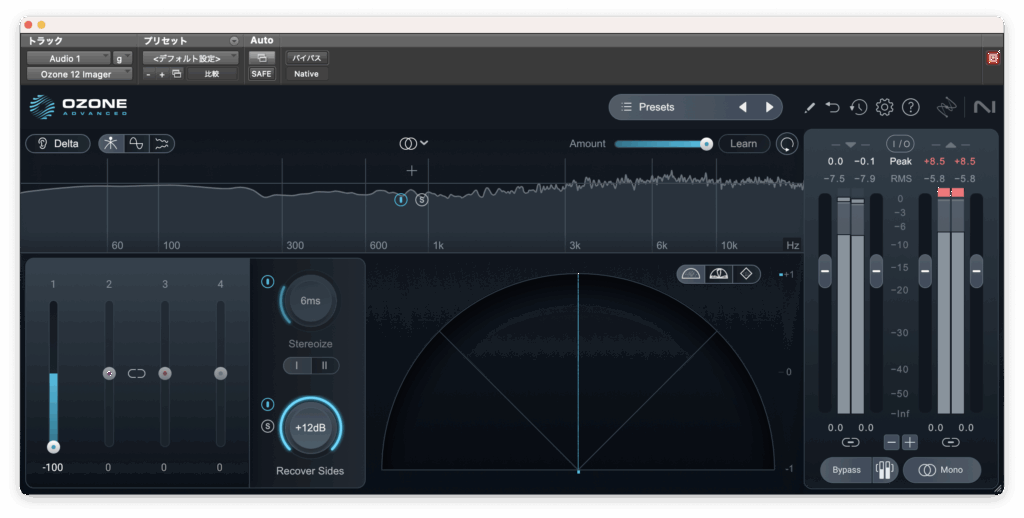Click the help question mark icon
The image size is (1024, 518).
click(x=910, y=107)
